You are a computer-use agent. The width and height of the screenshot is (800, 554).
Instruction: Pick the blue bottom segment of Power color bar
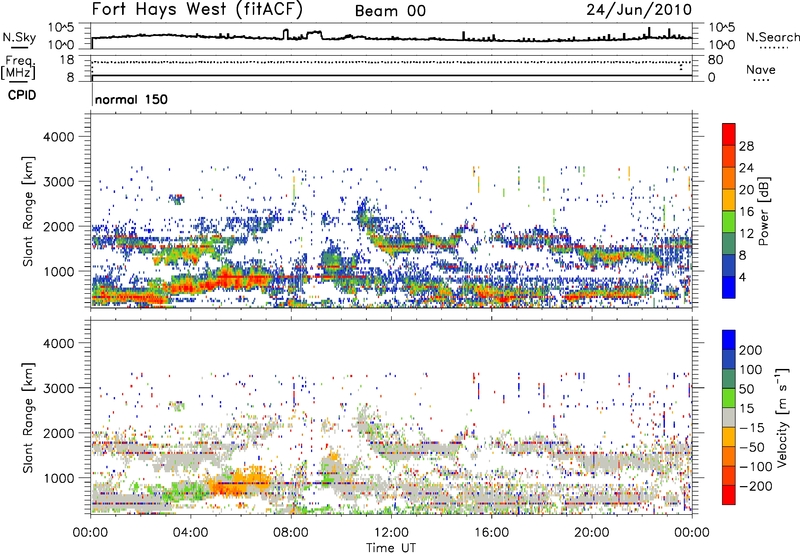point(729,287)
